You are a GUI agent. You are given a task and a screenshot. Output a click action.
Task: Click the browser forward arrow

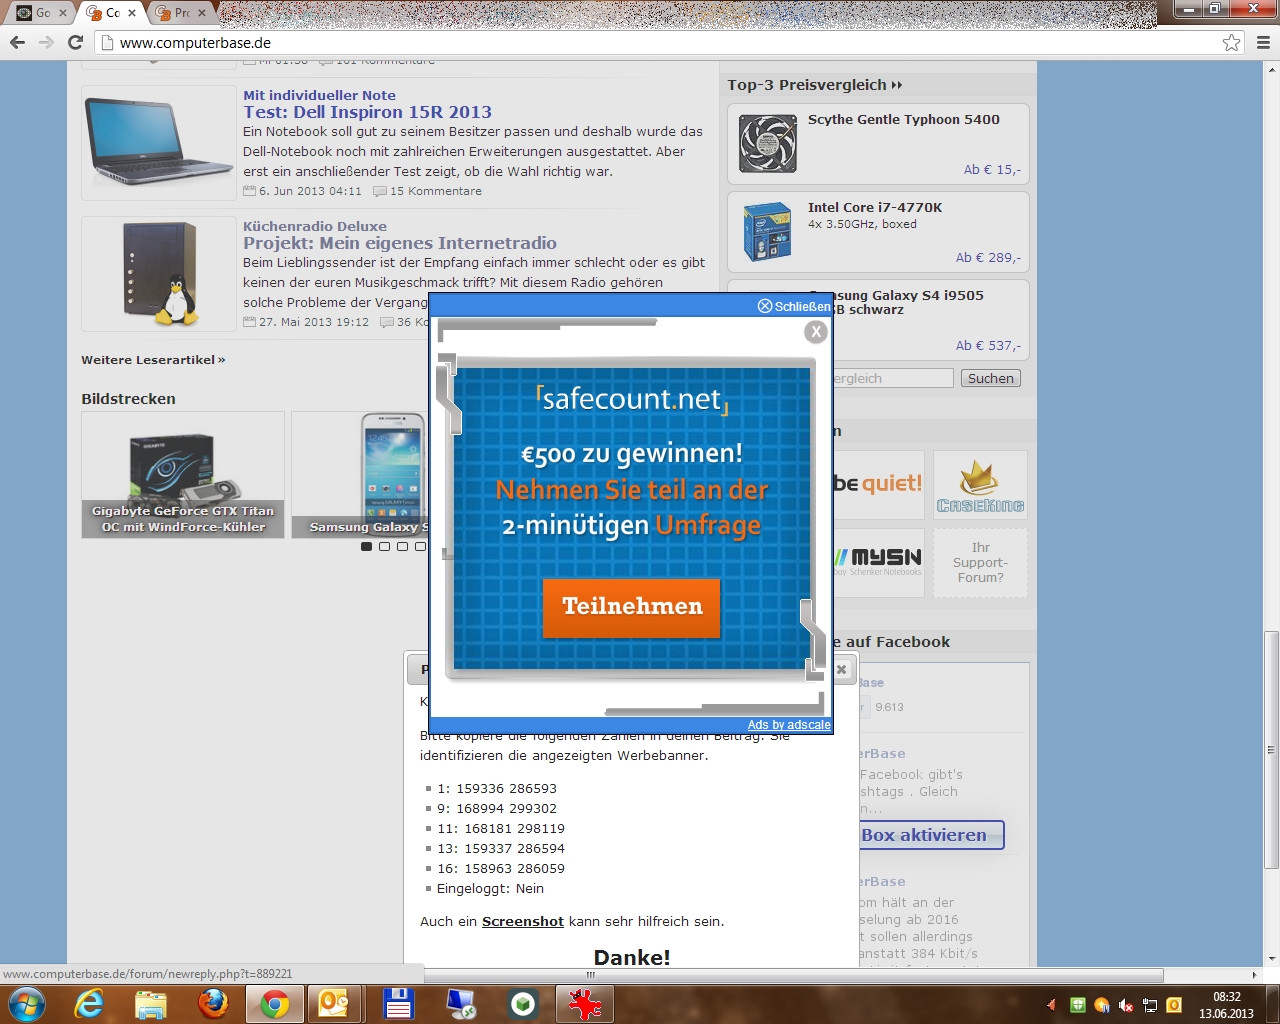(46, 42)
